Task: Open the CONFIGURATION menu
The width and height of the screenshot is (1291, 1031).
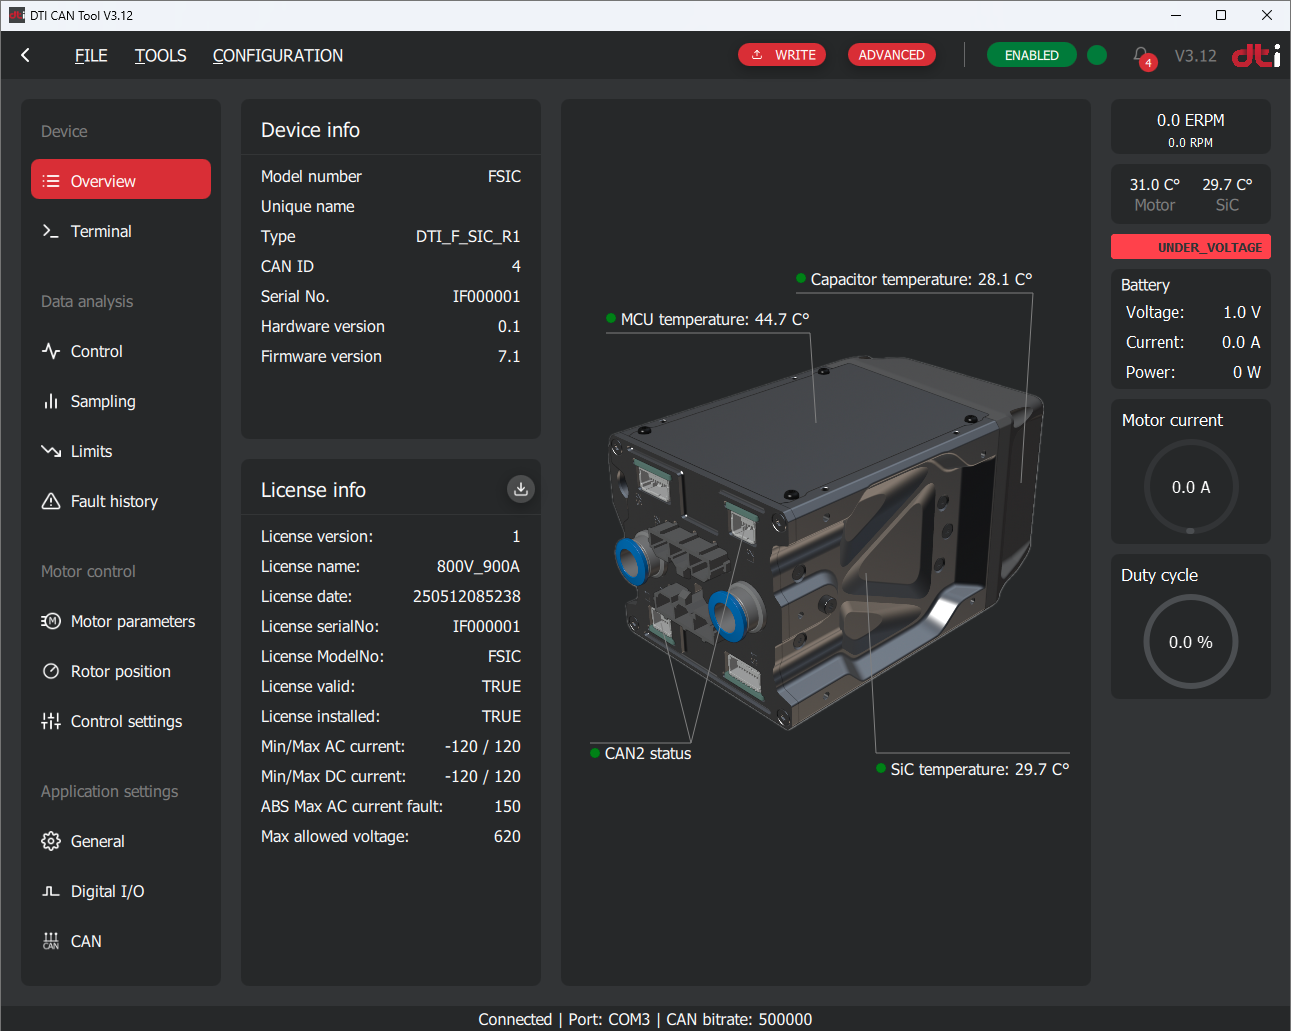Action: pos(277,56)
